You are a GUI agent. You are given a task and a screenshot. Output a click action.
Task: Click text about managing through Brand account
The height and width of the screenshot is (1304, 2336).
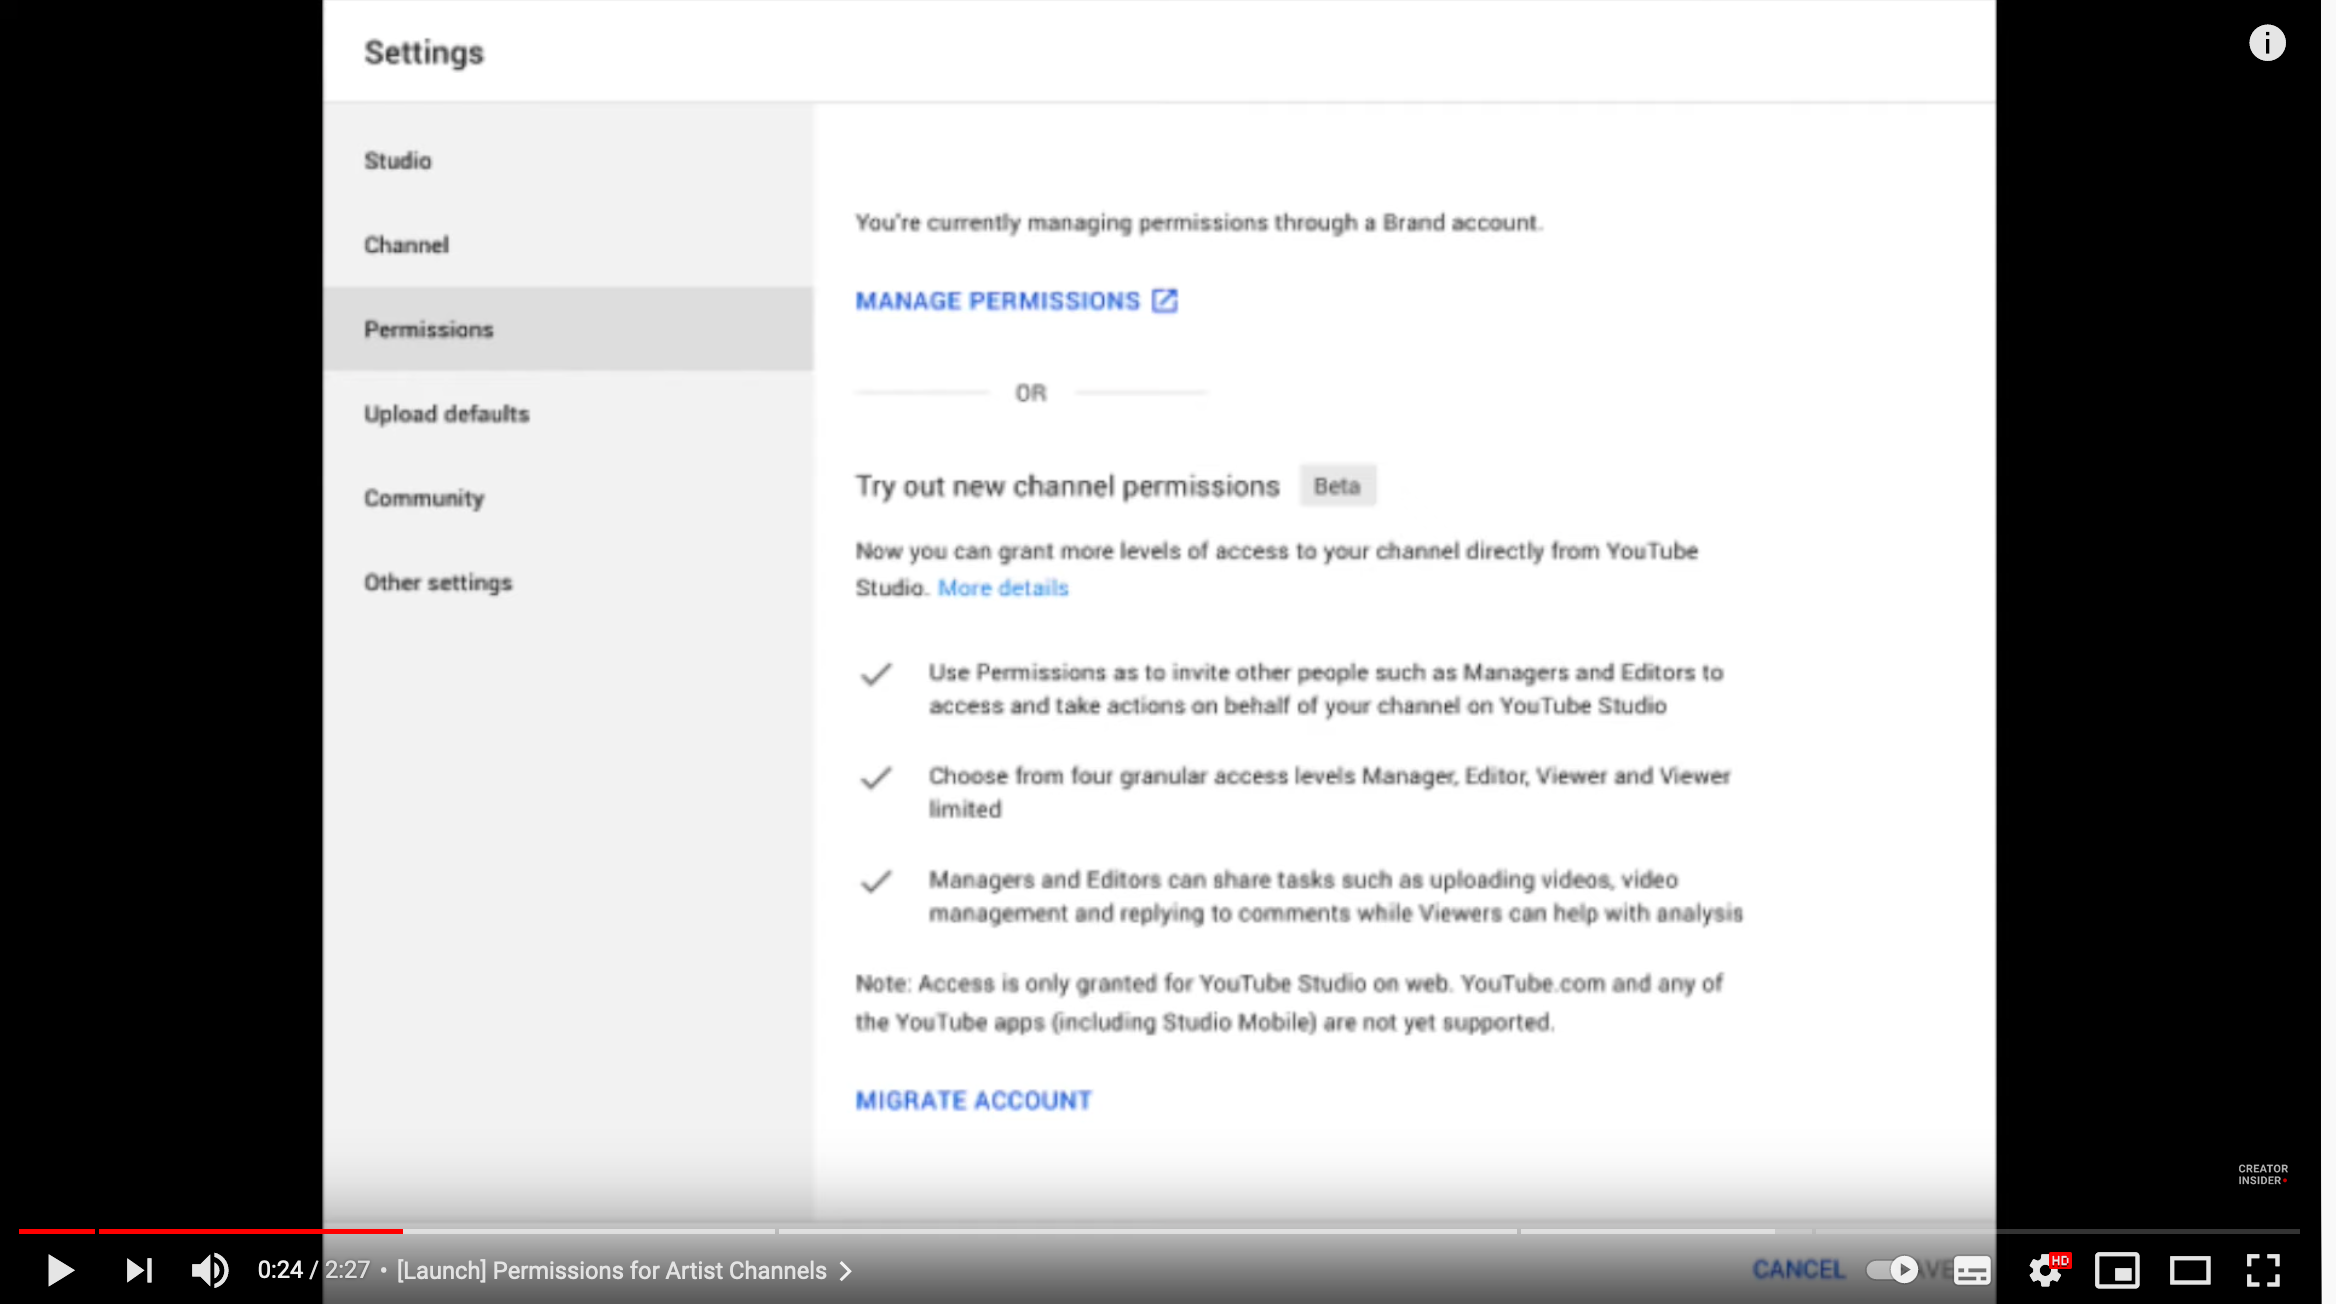tap(1199, 222)
